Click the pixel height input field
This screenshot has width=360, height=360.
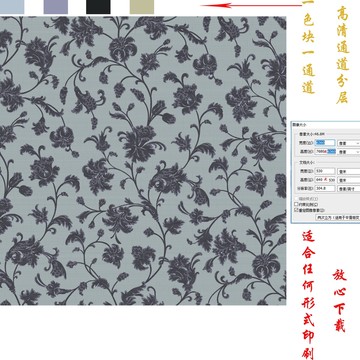point(325,152)
